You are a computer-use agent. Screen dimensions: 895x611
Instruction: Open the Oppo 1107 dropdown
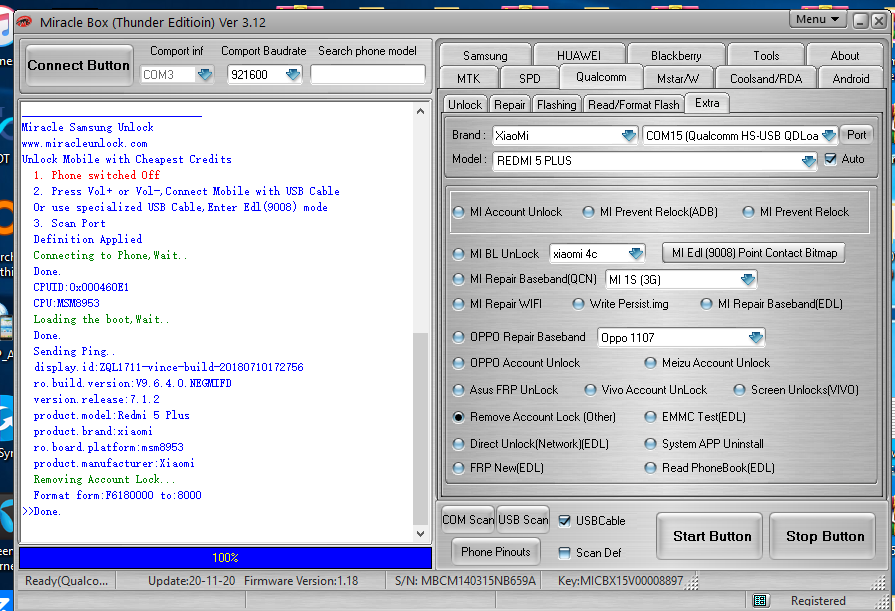[756, 337]
